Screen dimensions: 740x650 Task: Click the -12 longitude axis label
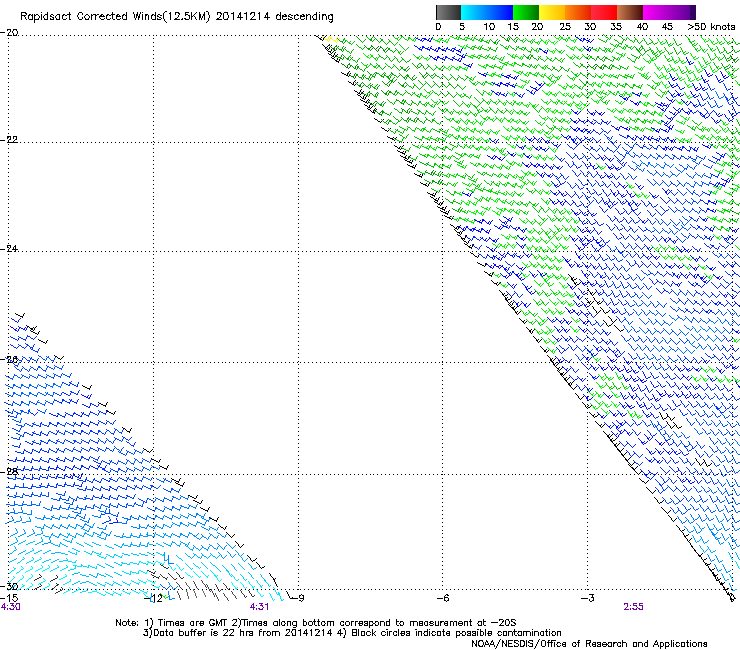(x=153, y=598)
